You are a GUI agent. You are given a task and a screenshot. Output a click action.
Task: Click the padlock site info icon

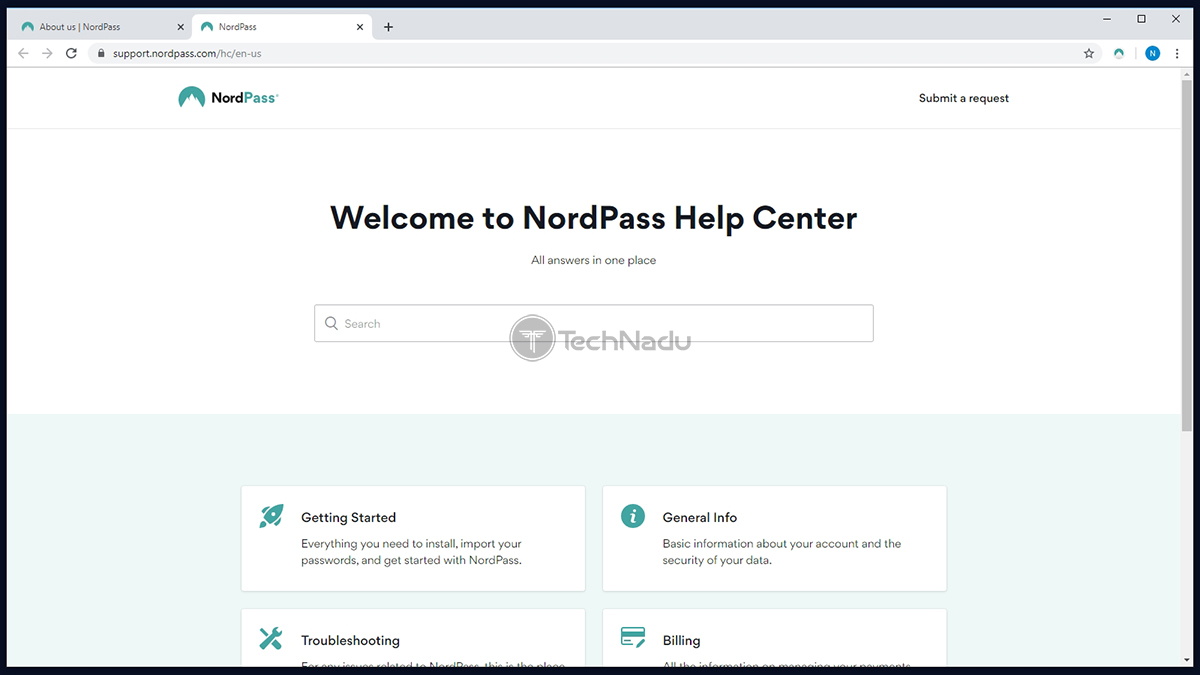pos(100,53)
